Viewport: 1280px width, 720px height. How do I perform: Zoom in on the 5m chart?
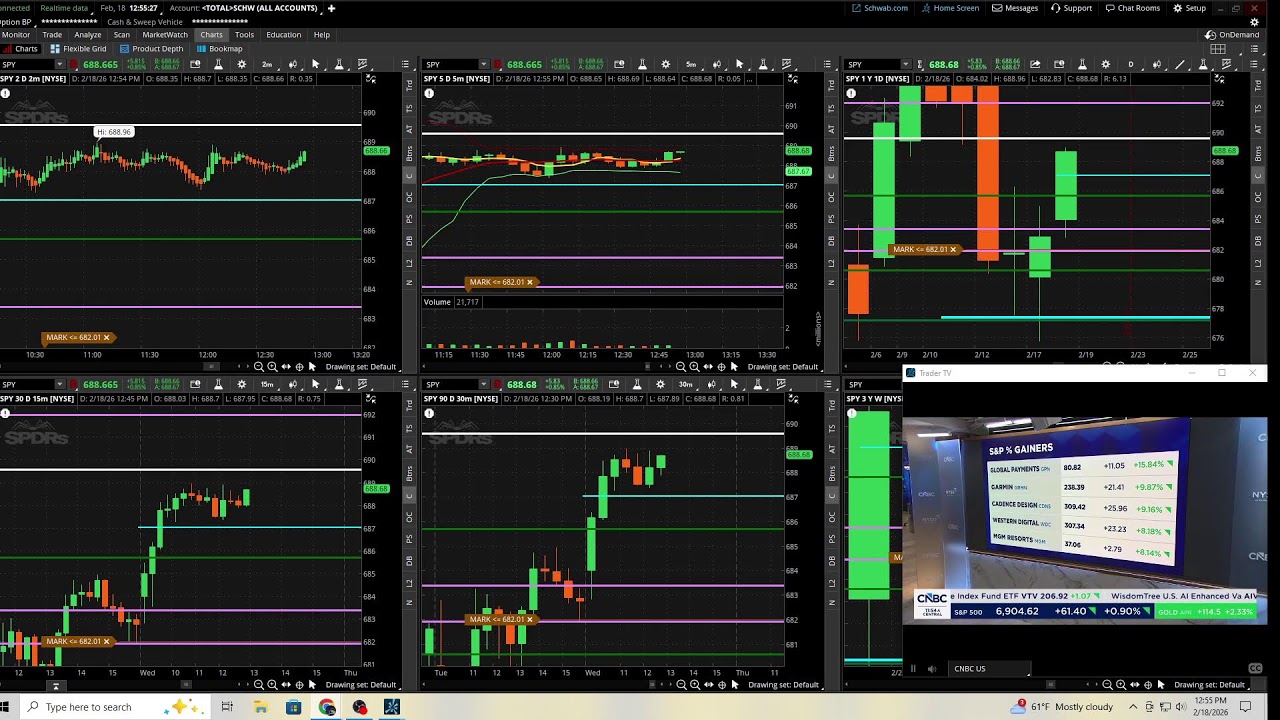(694, 367)
